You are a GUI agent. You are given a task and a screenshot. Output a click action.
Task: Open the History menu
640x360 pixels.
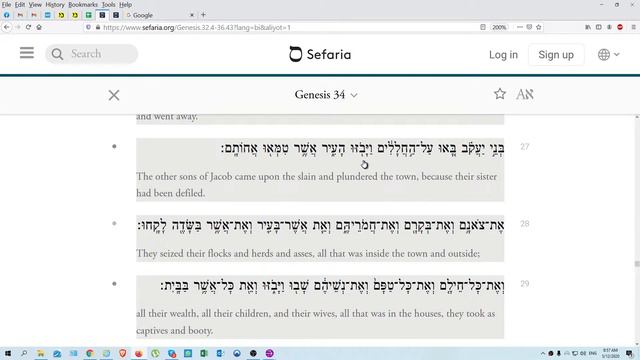(x=55, y=4)
